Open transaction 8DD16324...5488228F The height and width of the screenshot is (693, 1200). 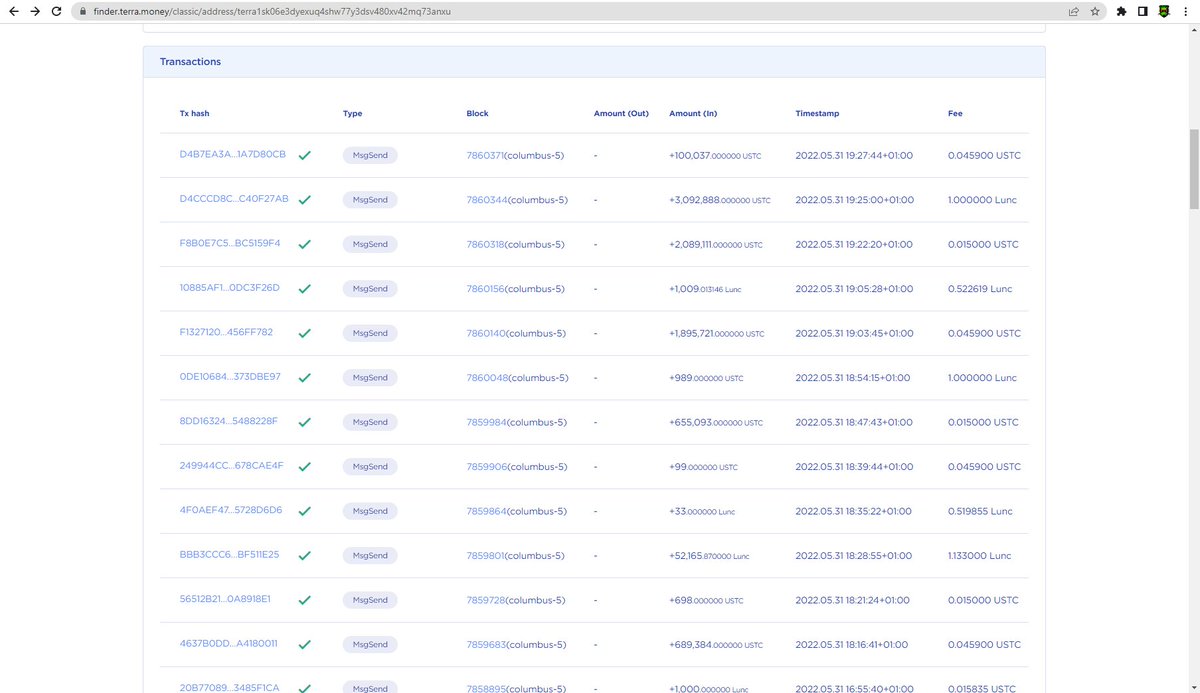point(229,422)
